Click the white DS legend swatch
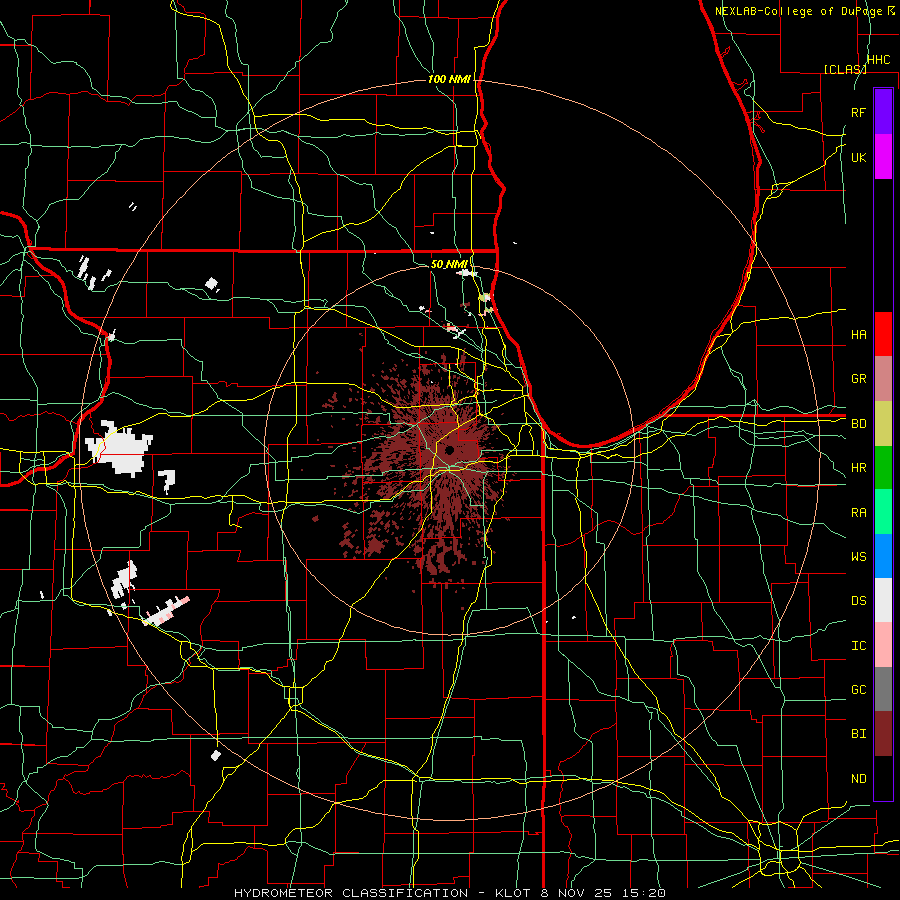The width and height of the screenshot is (900, 900). [x=883, y=600]
